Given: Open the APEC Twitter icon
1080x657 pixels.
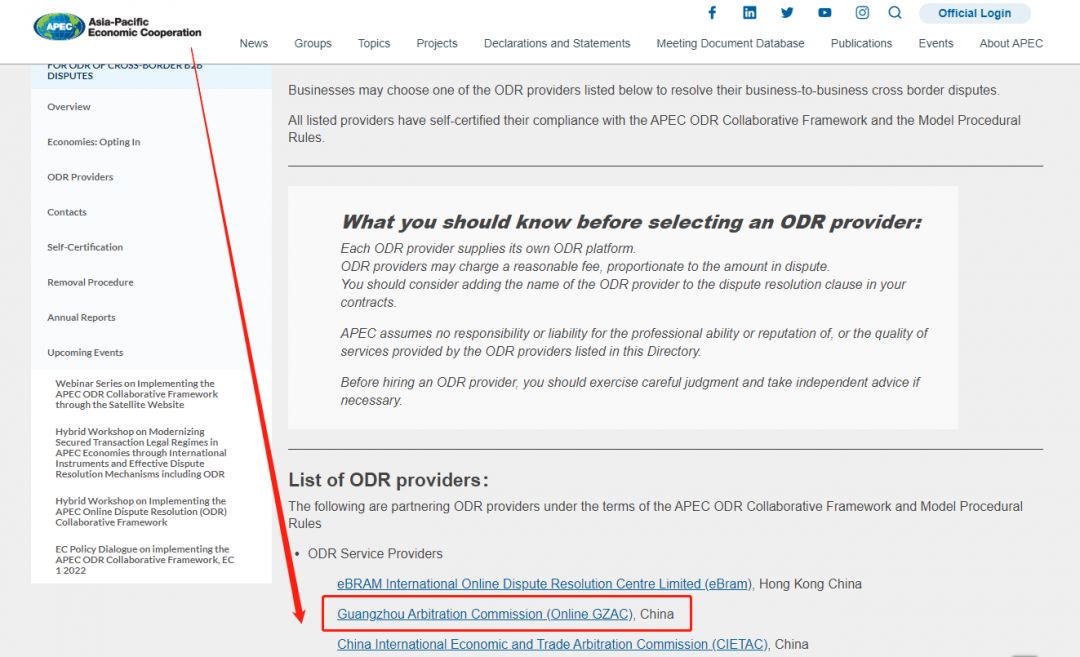Looking at the screenshot, I should click(787, 12).
